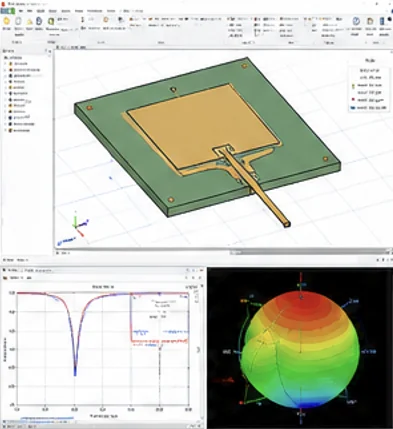393x429 pixels.
Task: Click the x-axis label below the plot
Action: 103,416
